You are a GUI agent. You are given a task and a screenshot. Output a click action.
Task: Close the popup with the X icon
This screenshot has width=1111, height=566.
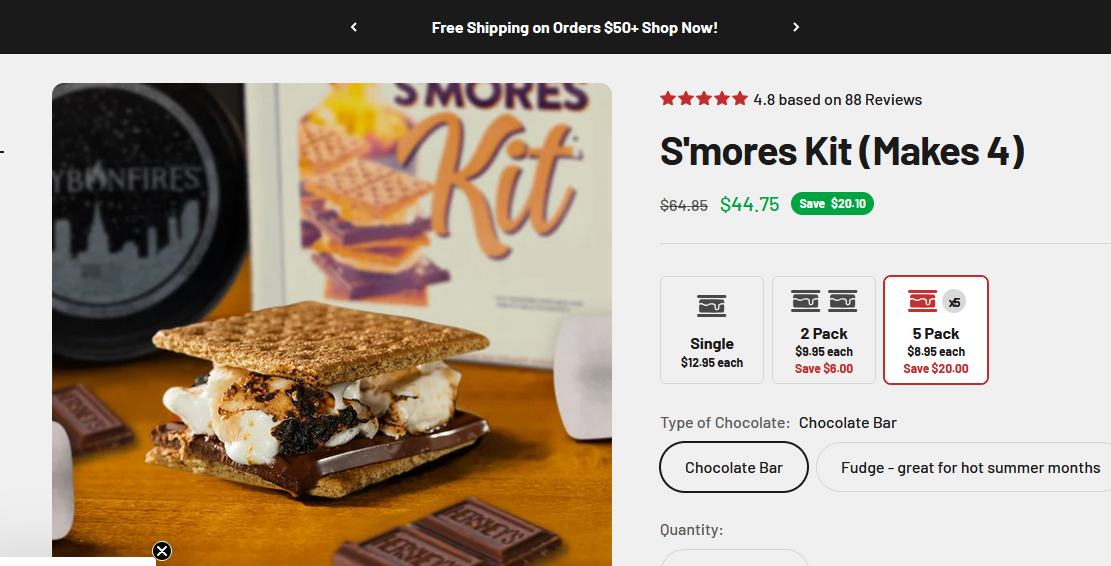[x=162, y=551]
